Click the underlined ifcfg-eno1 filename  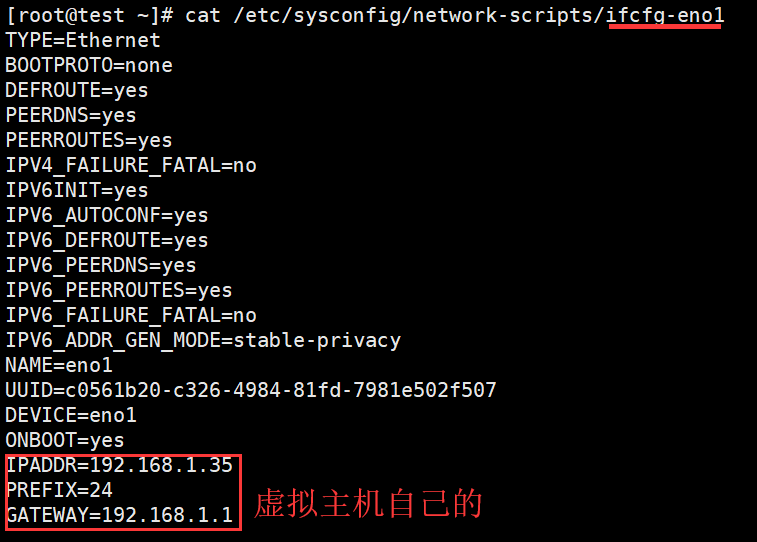(665, 15)
